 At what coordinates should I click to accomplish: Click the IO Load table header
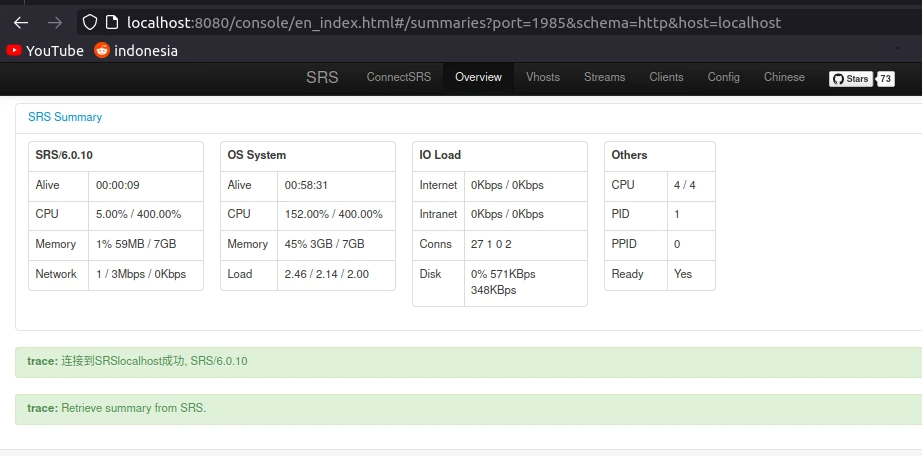(500, 156)
